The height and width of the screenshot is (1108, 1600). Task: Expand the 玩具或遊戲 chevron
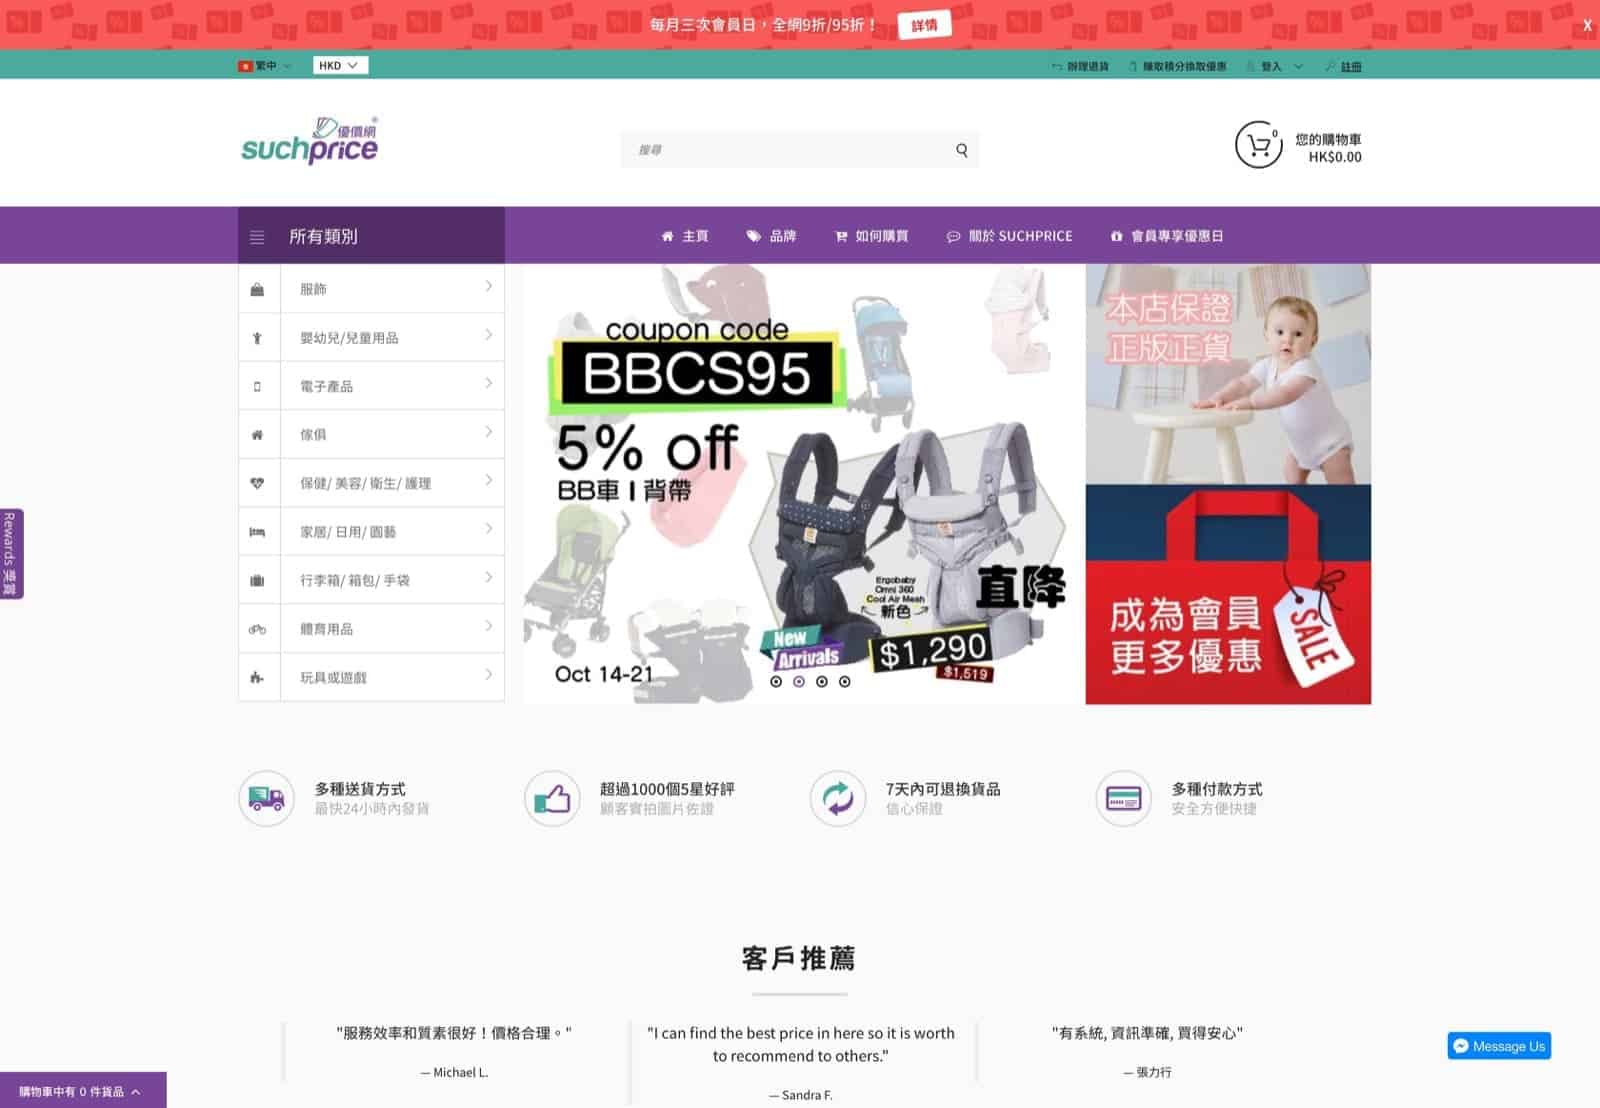488,674
